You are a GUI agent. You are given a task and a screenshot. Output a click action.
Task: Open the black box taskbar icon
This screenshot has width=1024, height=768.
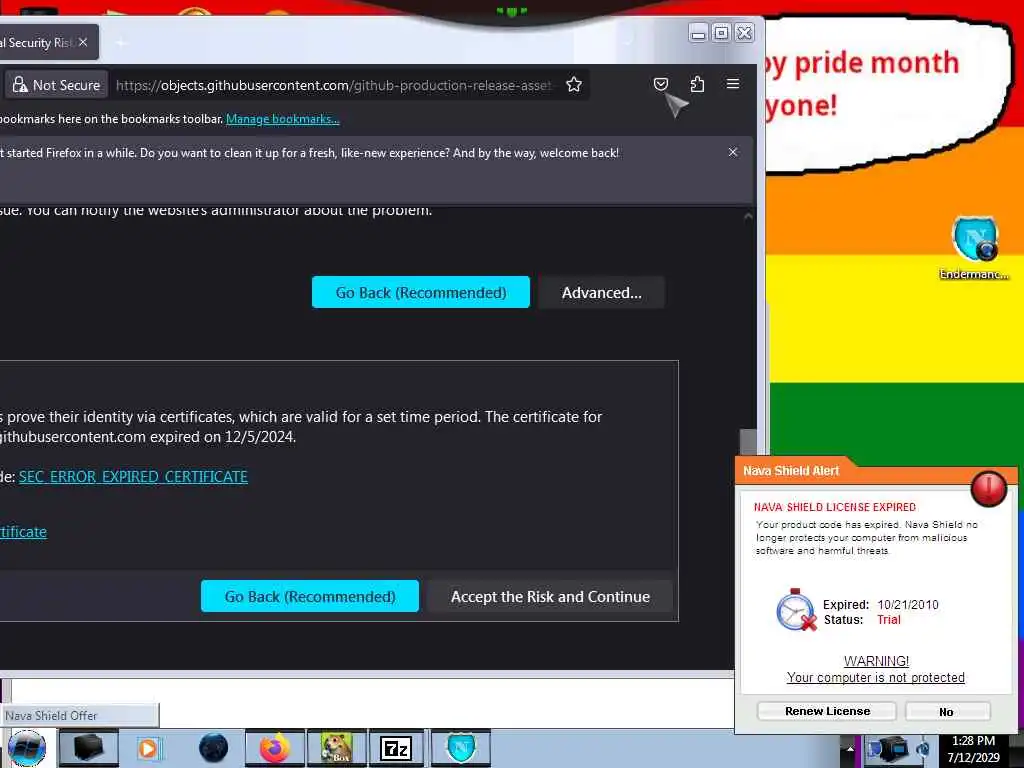(88, 748)
